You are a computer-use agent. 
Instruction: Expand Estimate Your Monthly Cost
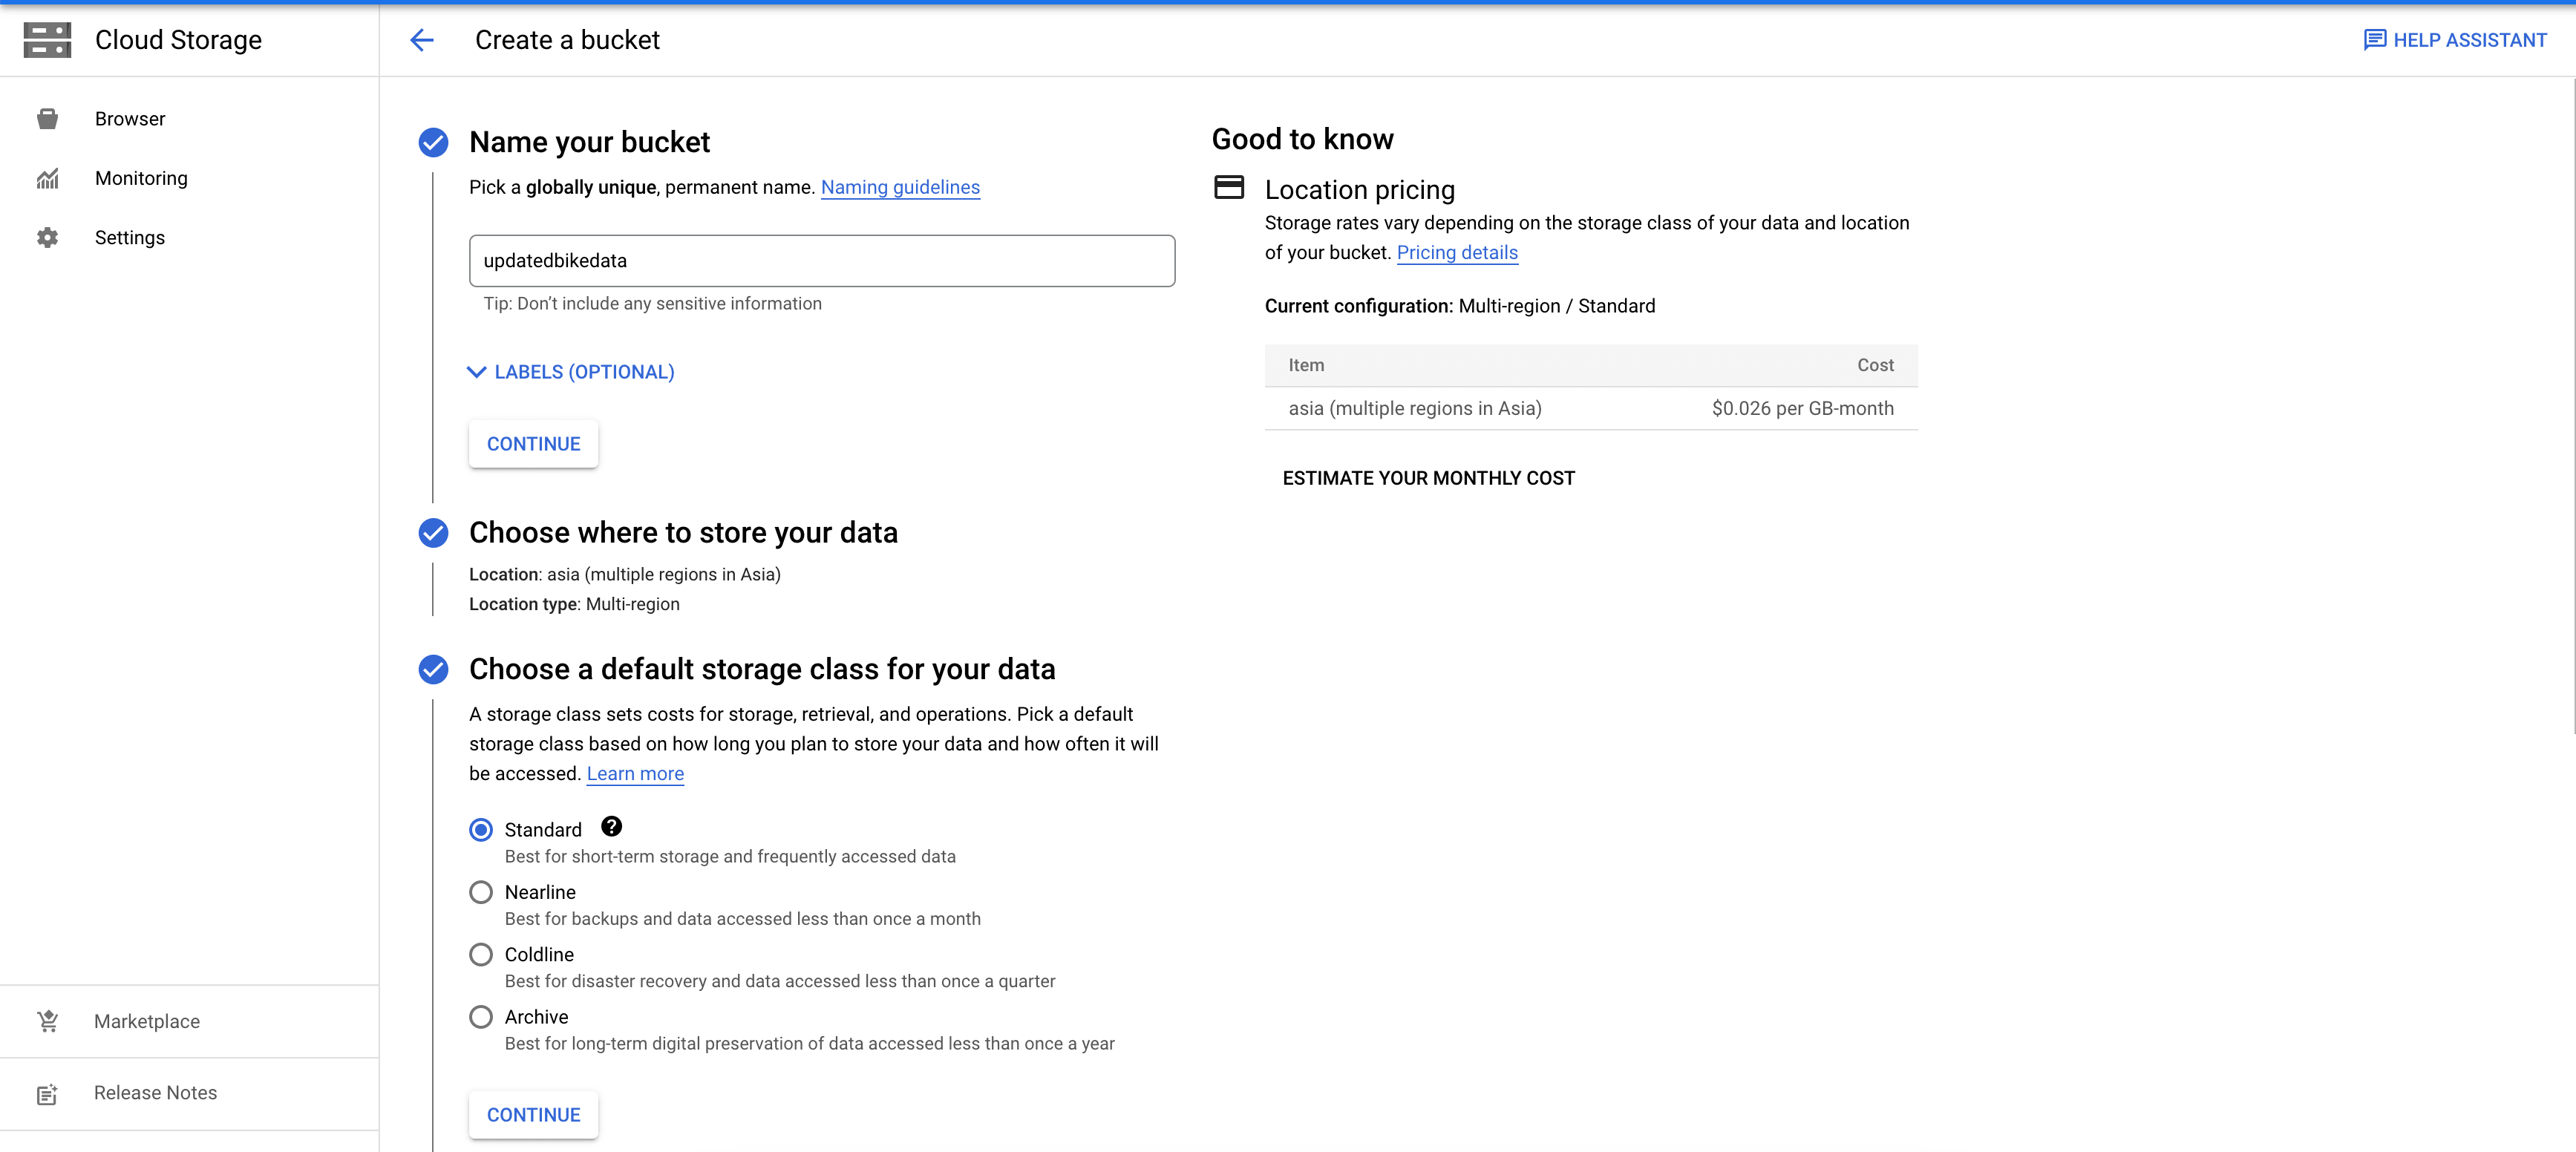click(x=1428, y=478)
